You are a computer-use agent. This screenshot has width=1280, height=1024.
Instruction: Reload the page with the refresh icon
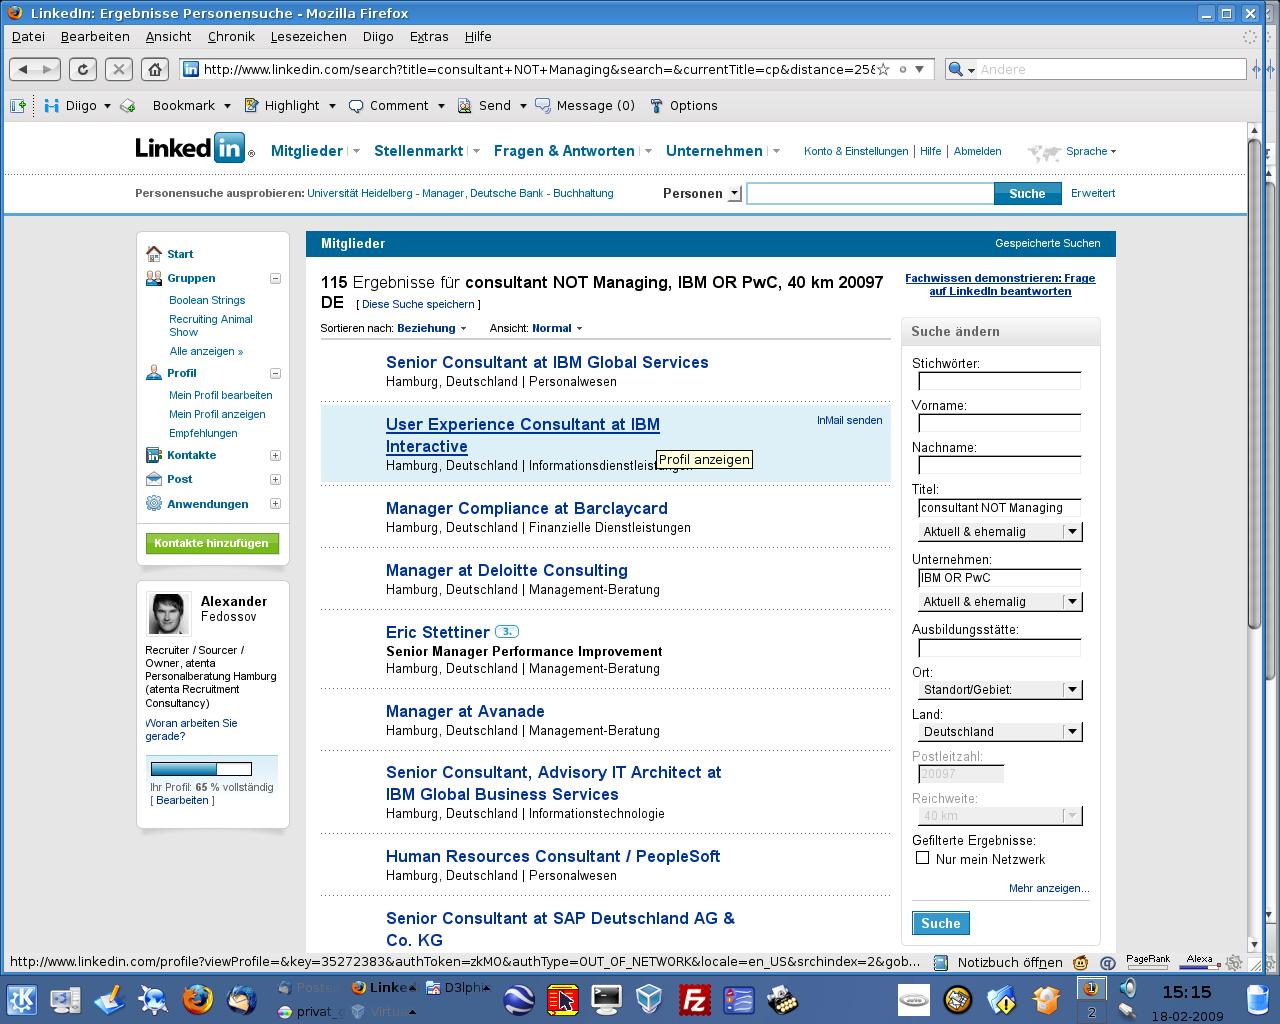83,69
